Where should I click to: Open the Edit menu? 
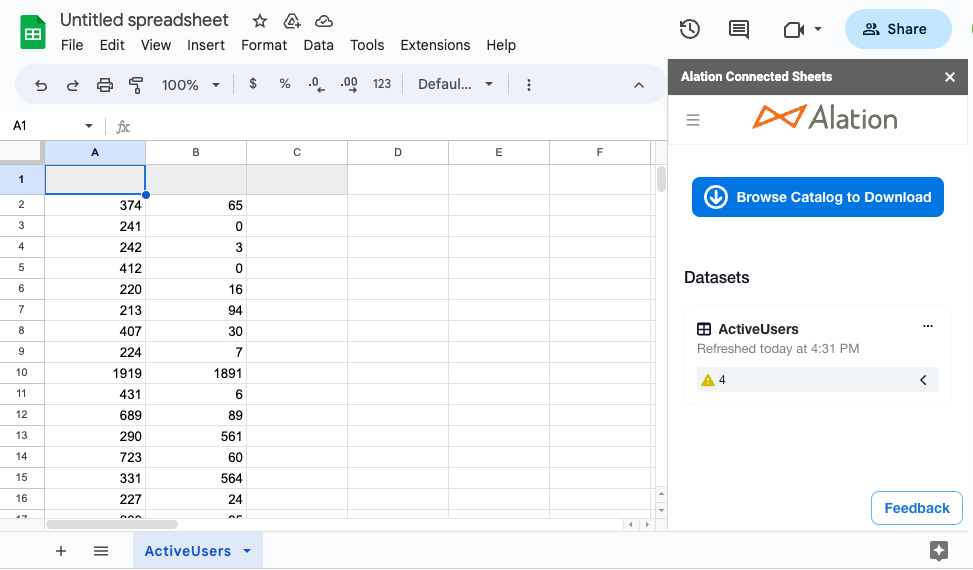tap(112, 45)
